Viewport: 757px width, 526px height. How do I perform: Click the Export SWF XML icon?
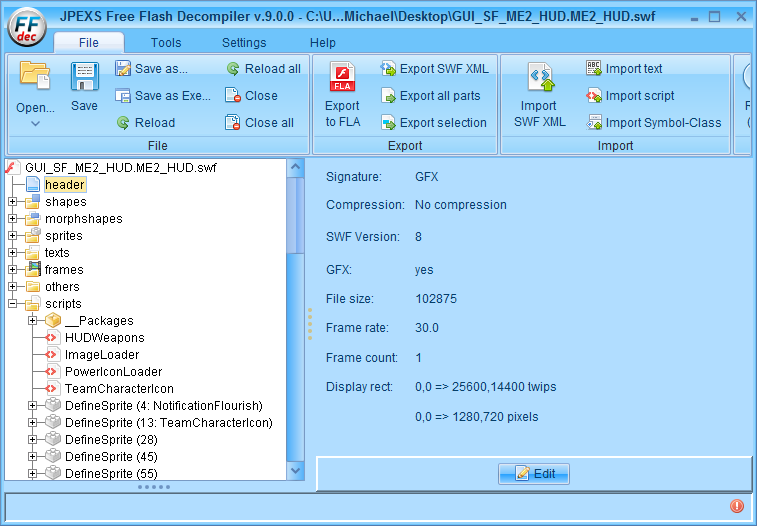[x=389, y=69]
